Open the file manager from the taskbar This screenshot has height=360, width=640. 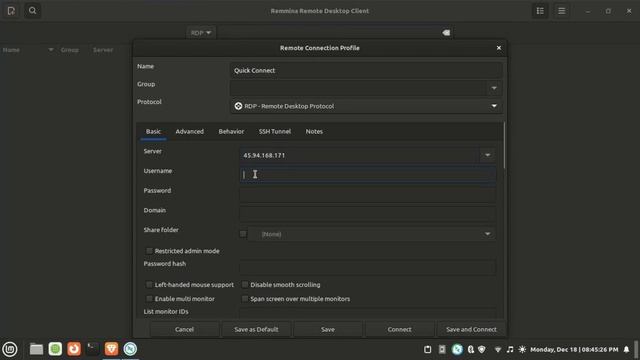[36, 349]
